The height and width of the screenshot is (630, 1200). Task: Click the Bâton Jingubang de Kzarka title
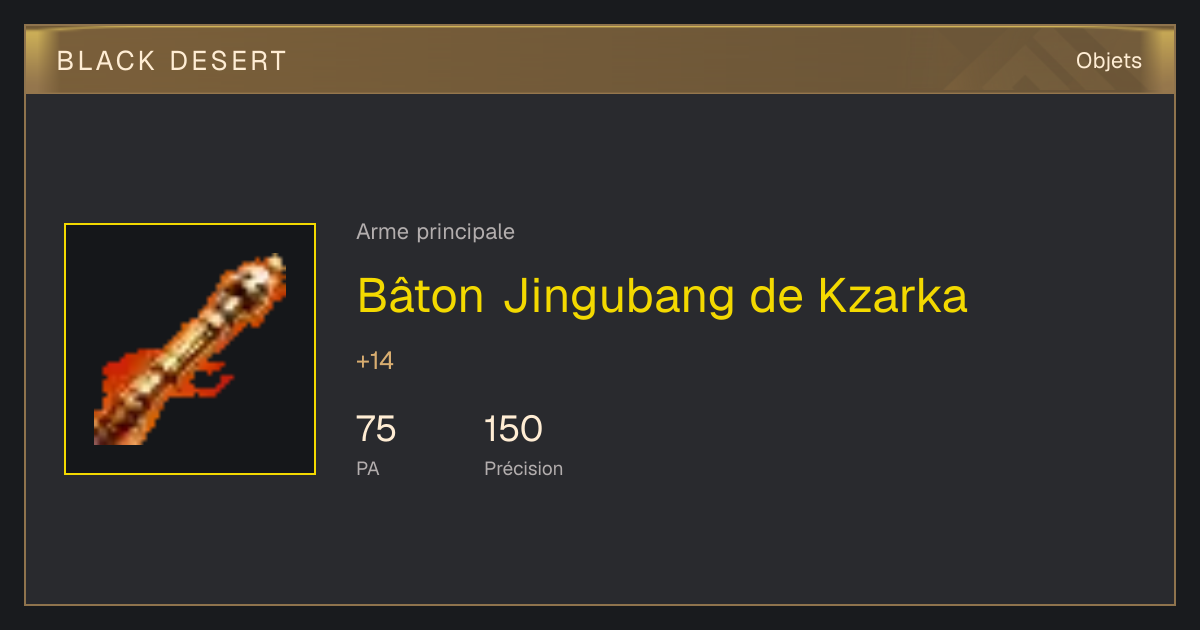[662, 296]
